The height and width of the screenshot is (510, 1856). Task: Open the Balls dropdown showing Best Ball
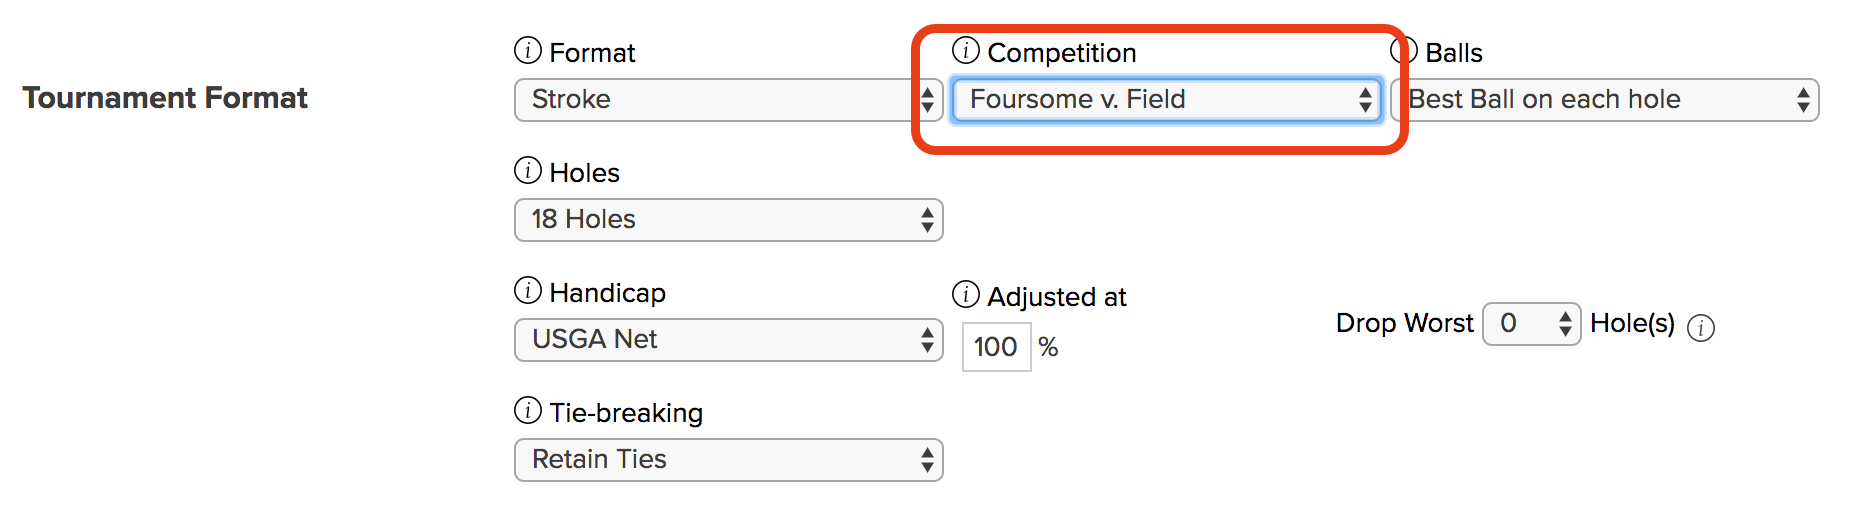click(1605, 100)
